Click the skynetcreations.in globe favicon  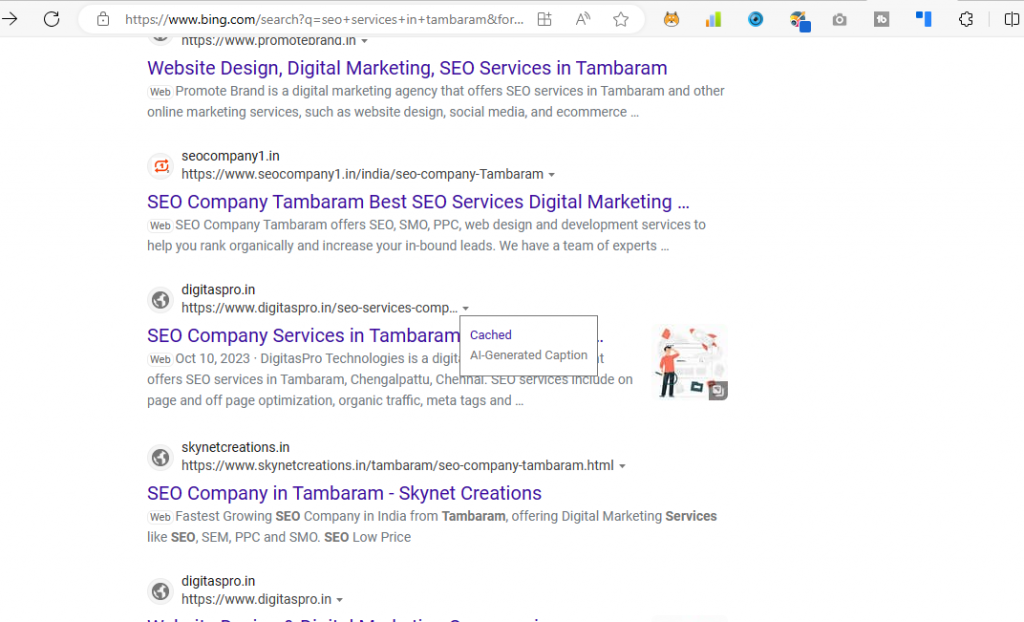161,457
